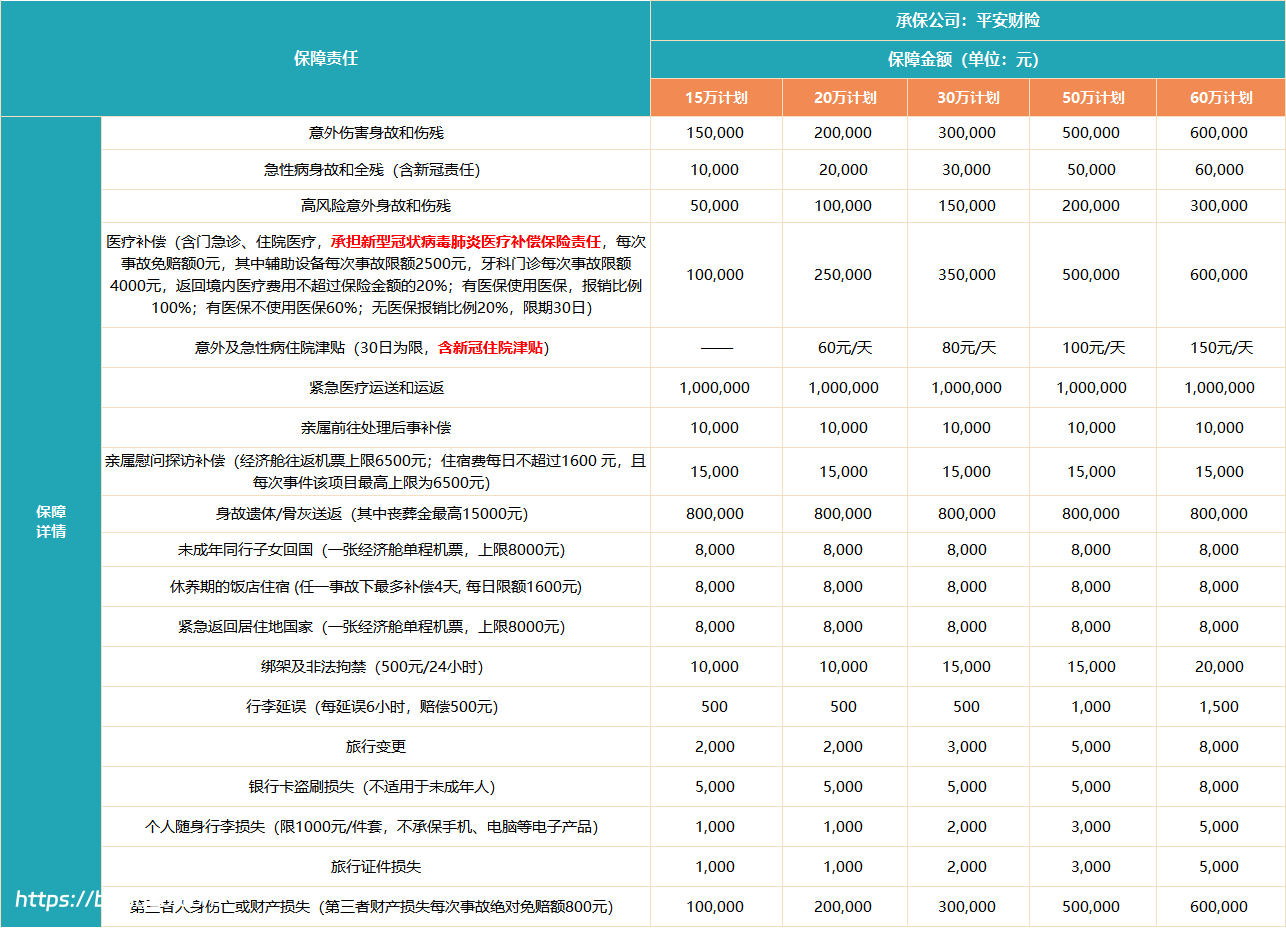Click 5,000 in the 旅行证件损失 row

(x=1220, y=866)
